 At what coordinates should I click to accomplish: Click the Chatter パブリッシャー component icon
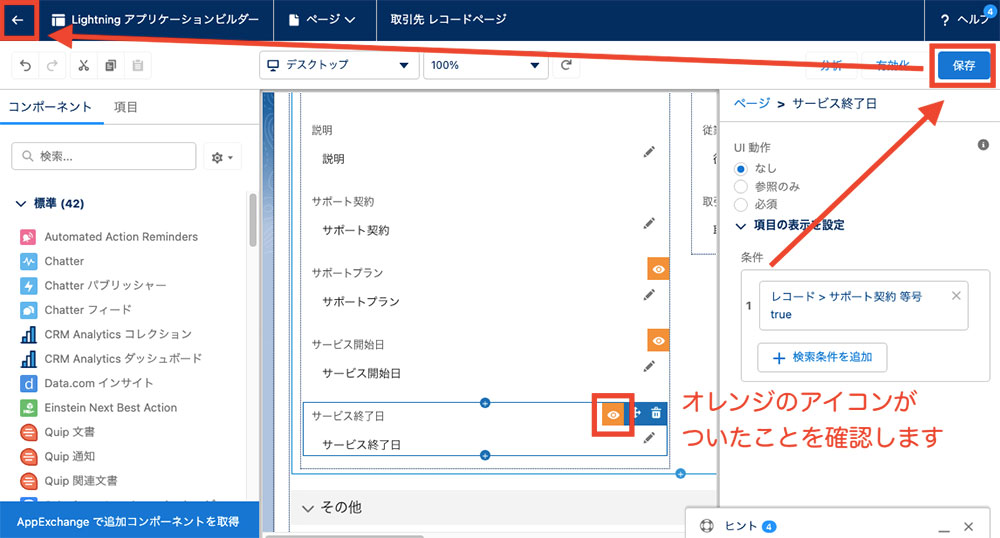[x=28, y=286]
